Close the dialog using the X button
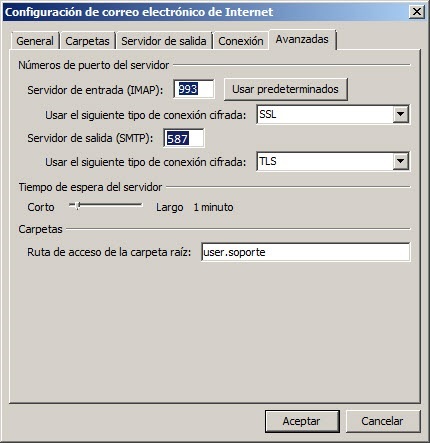430x443 pixels. pyautogui.click(x=417, y=12)
